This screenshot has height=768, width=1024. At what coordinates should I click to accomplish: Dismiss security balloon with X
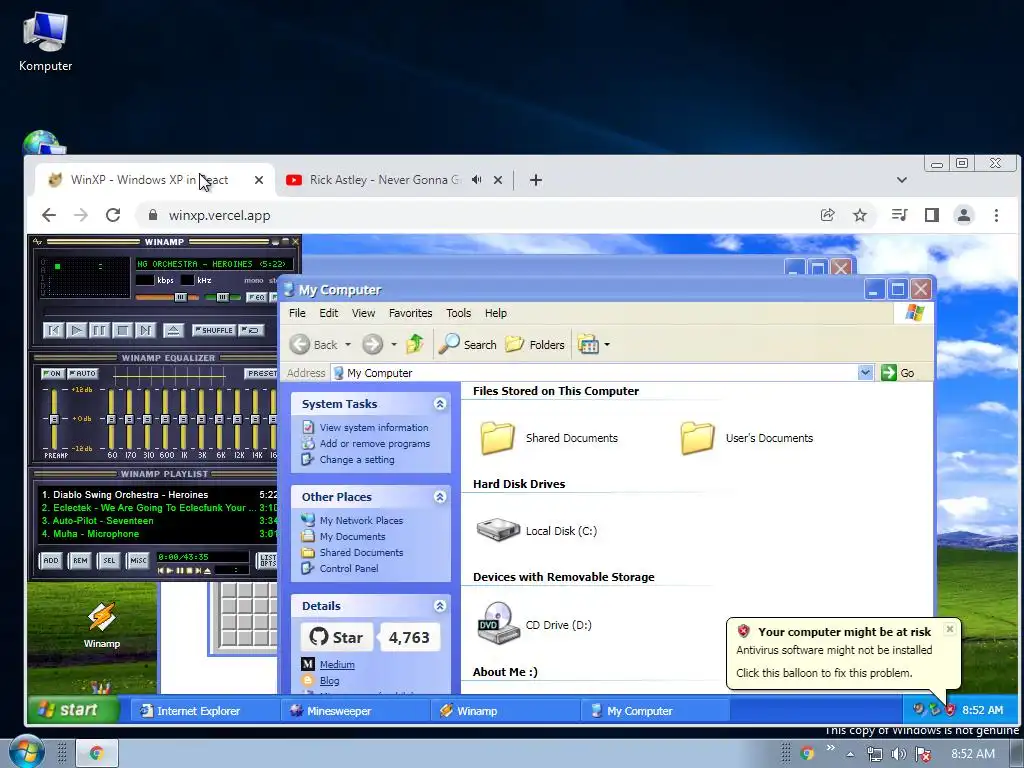coord(950,629)
